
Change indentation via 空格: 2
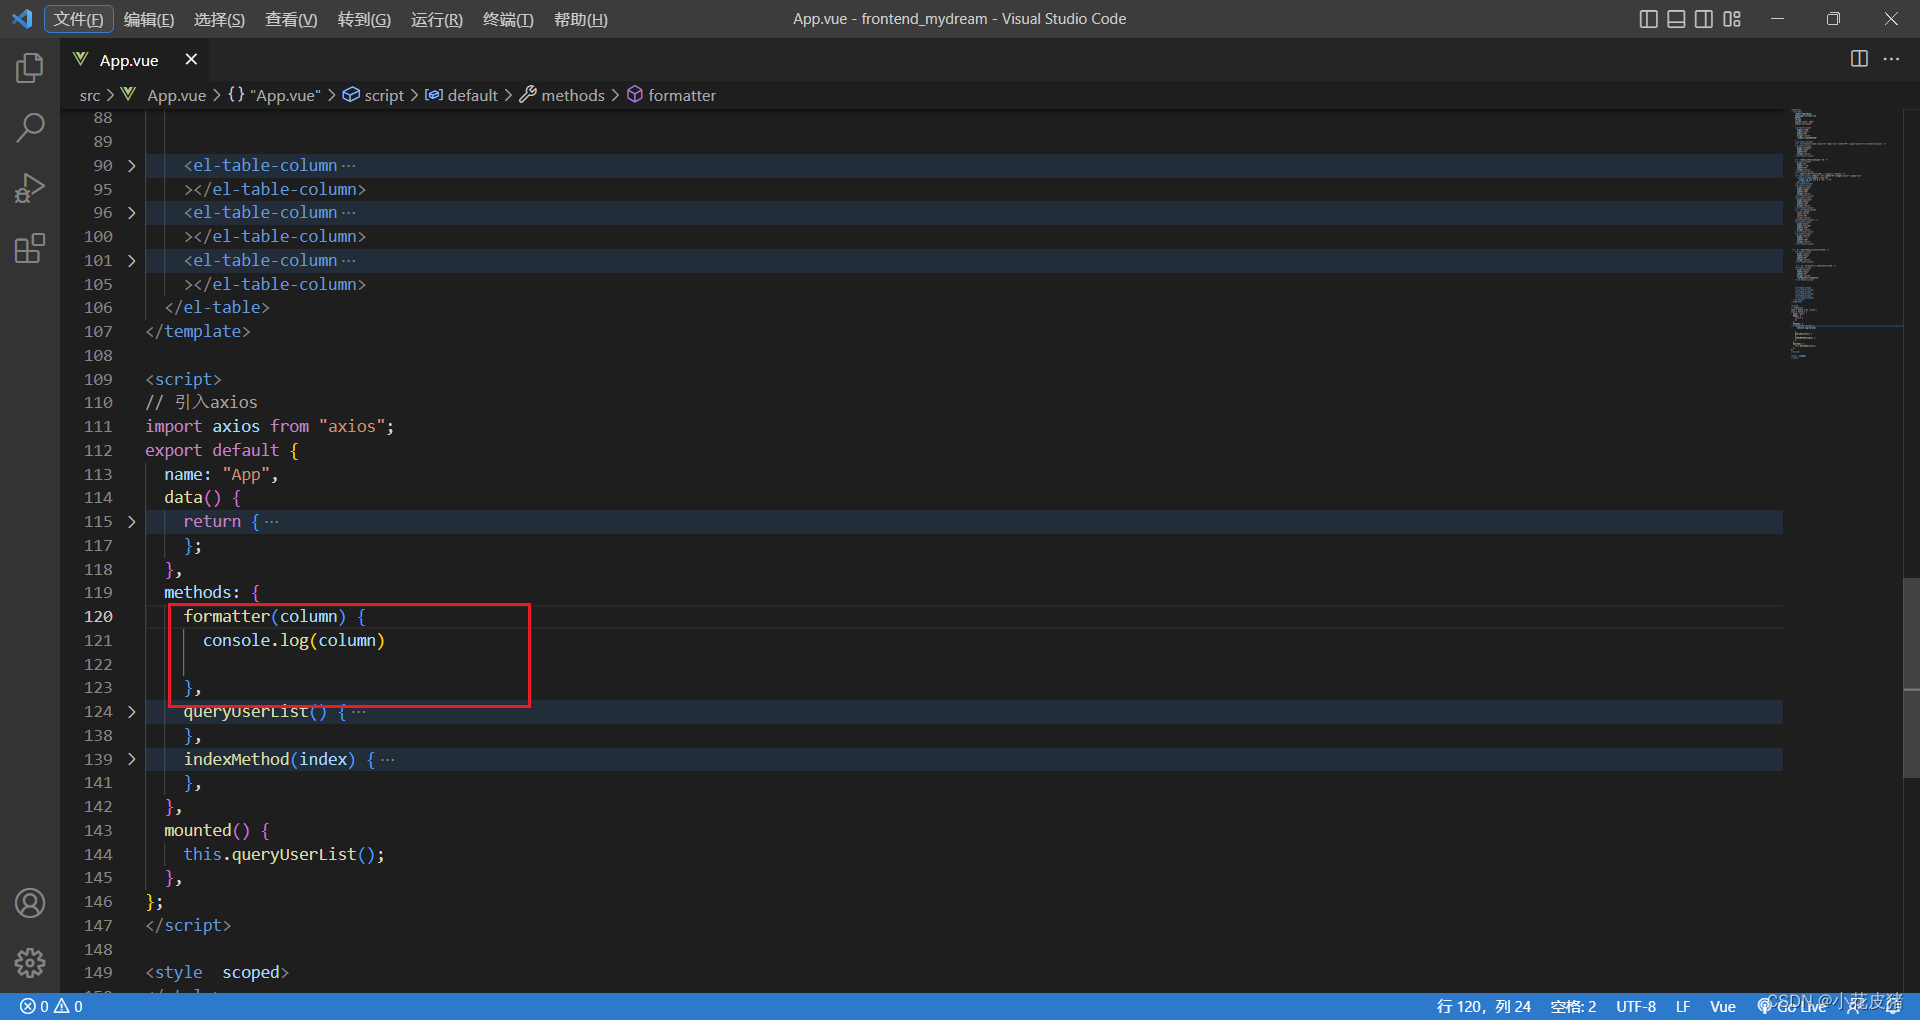coord(1573,1006)
